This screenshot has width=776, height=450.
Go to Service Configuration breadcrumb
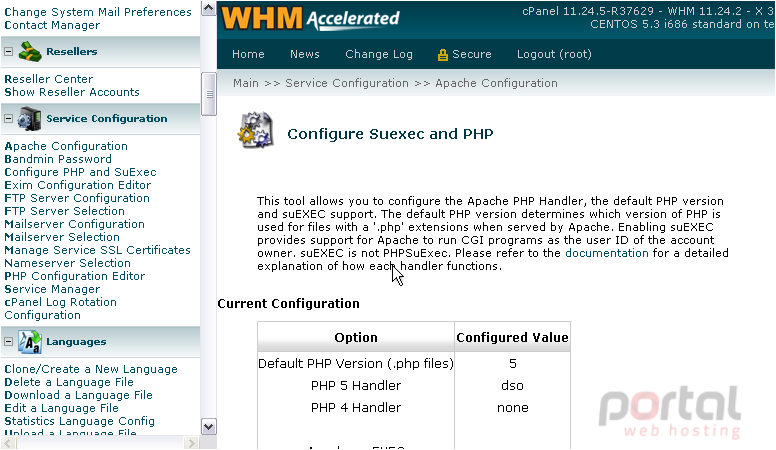(x=346, y=83)
